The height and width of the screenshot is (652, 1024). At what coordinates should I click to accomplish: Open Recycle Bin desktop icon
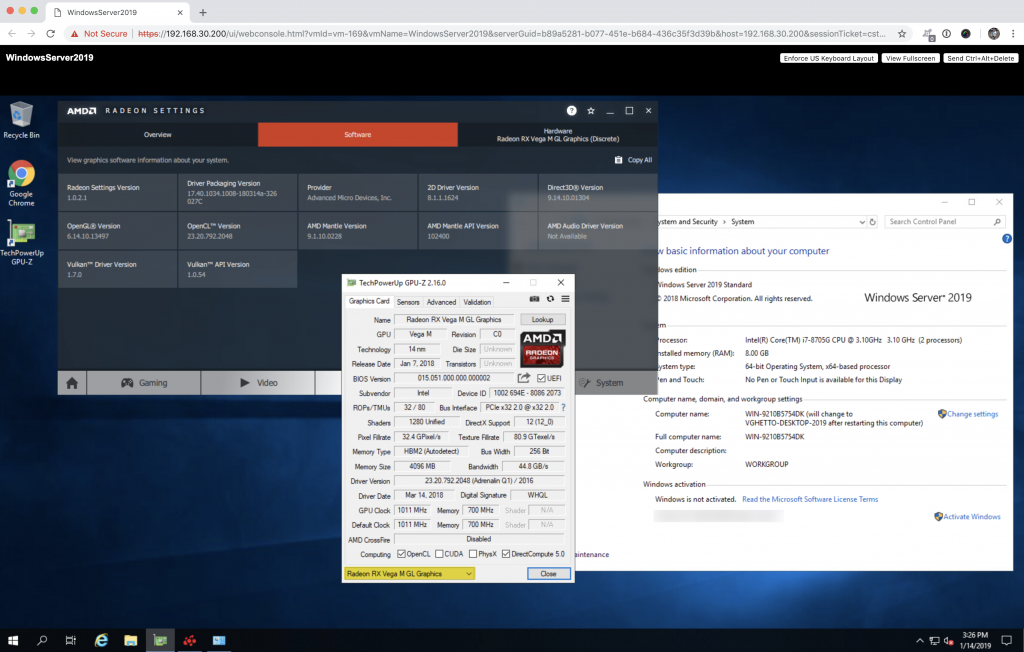click(x=21, y=120)
